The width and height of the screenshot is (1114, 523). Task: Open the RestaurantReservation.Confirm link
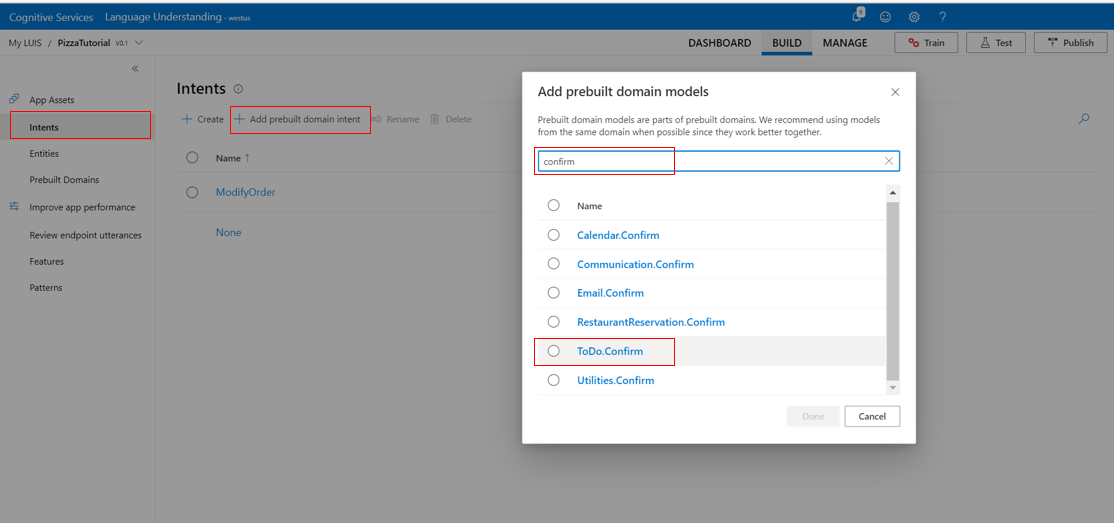(x=650, y=322)
